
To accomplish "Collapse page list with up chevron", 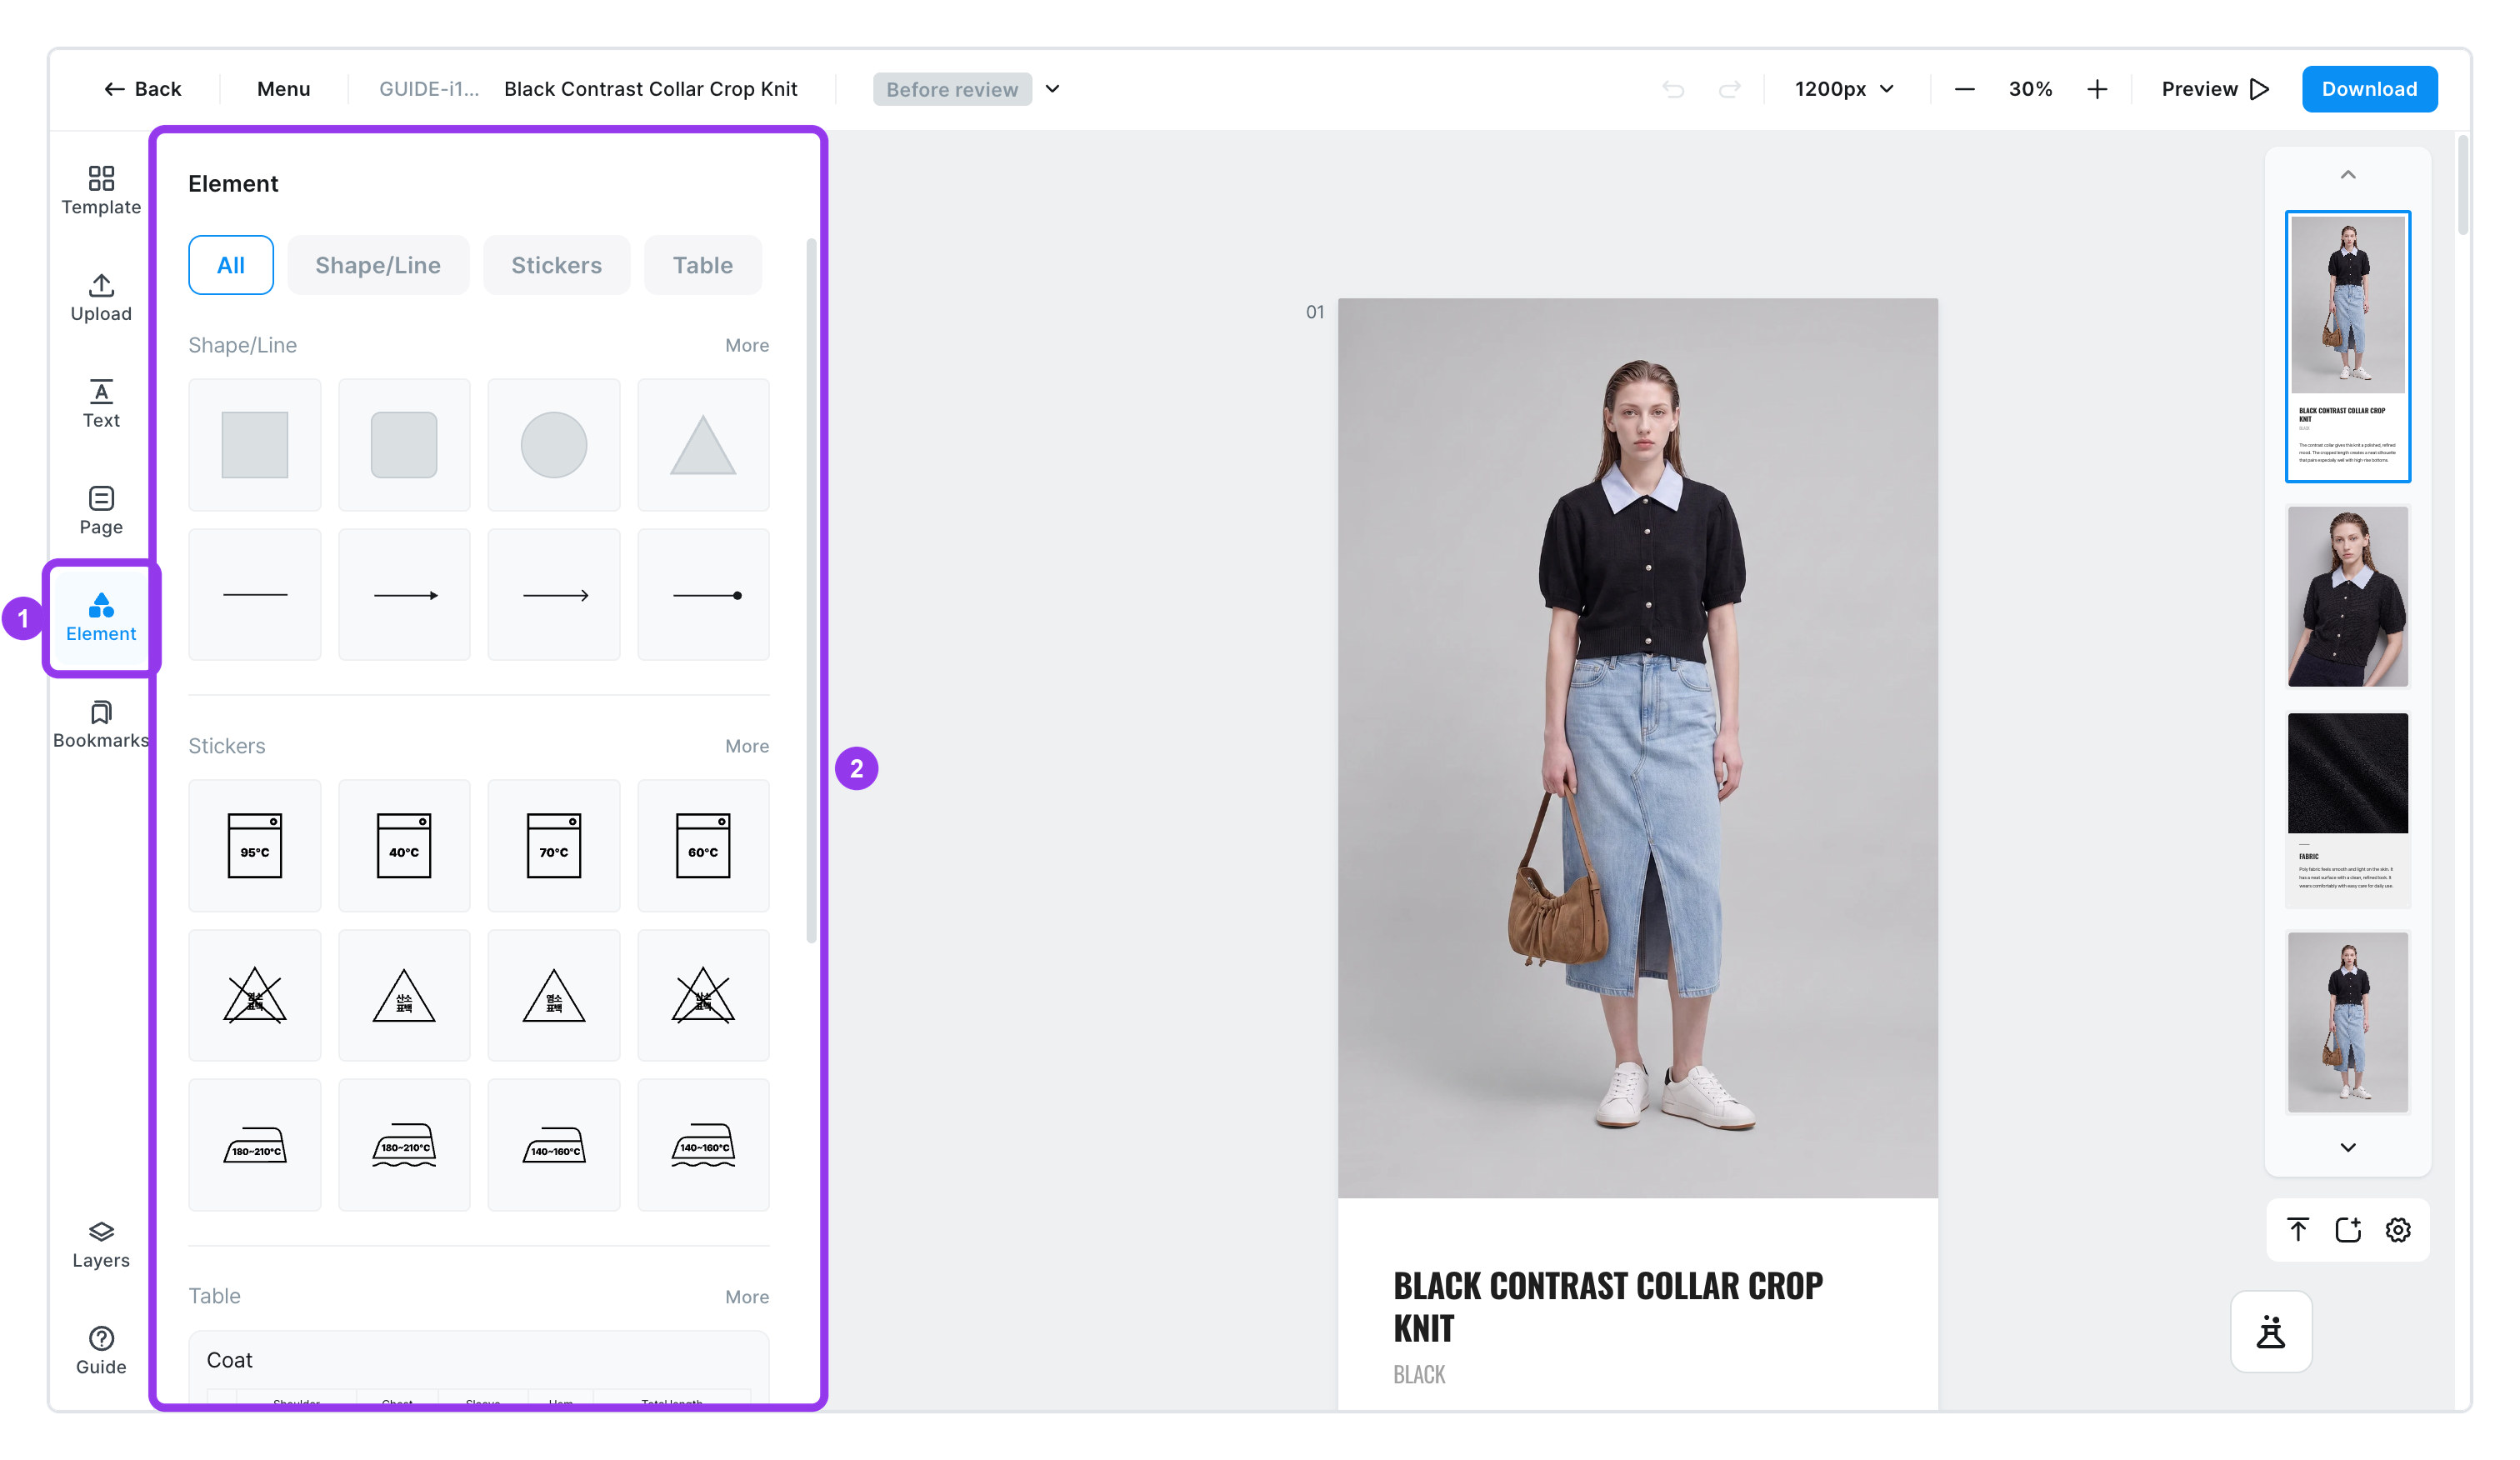I will coord(2348,175).
